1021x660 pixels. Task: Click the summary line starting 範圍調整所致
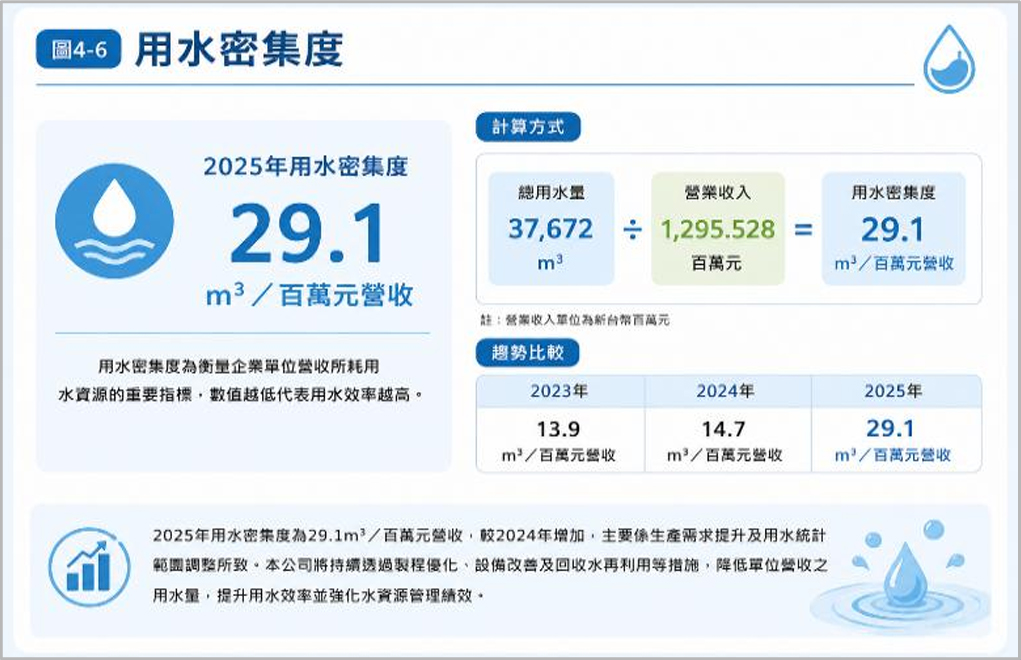pyautogui.click(x=490, y=565)
